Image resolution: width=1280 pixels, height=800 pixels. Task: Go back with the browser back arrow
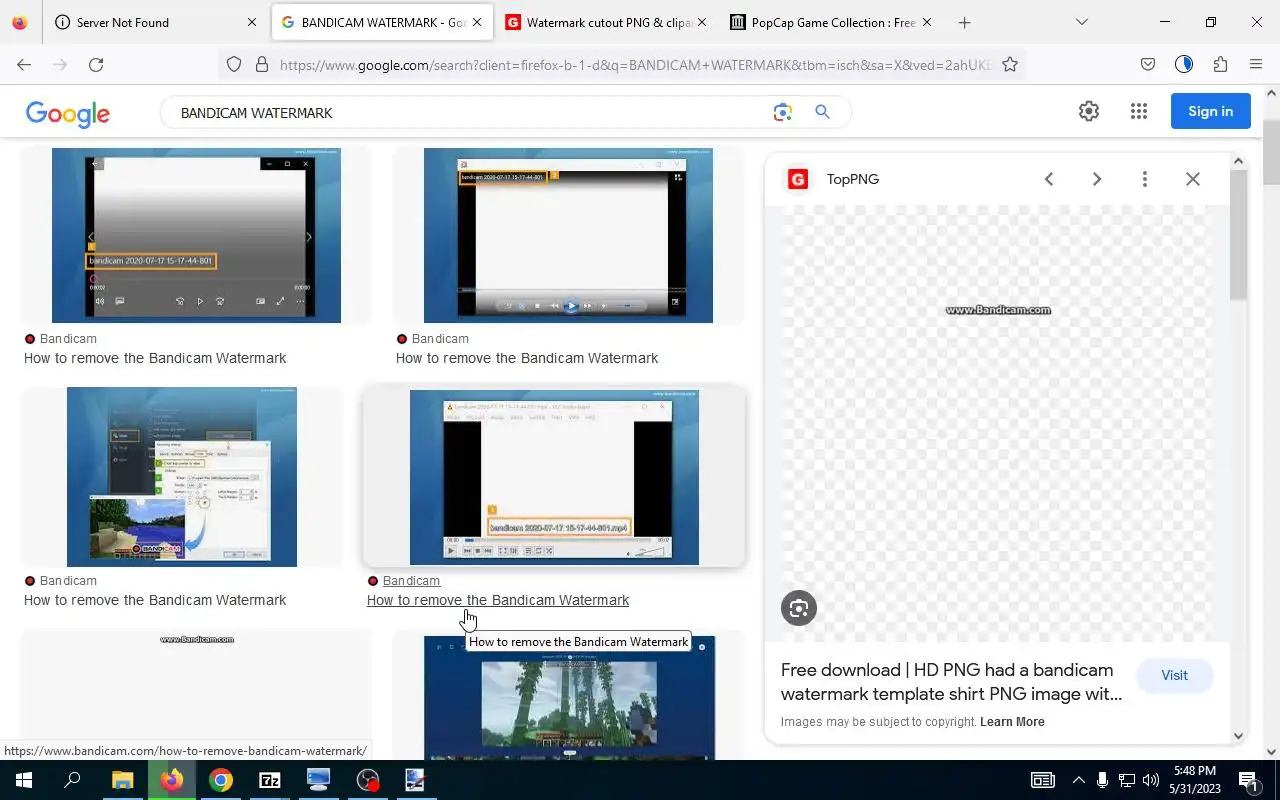tap(24, 64)
